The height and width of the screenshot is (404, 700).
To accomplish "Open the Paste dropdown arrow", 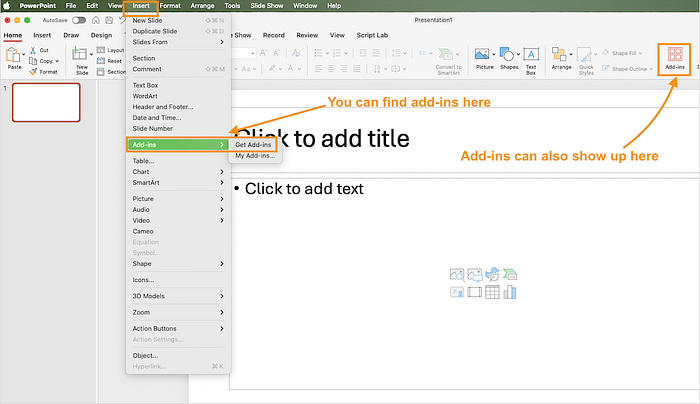I will point(24,54).
